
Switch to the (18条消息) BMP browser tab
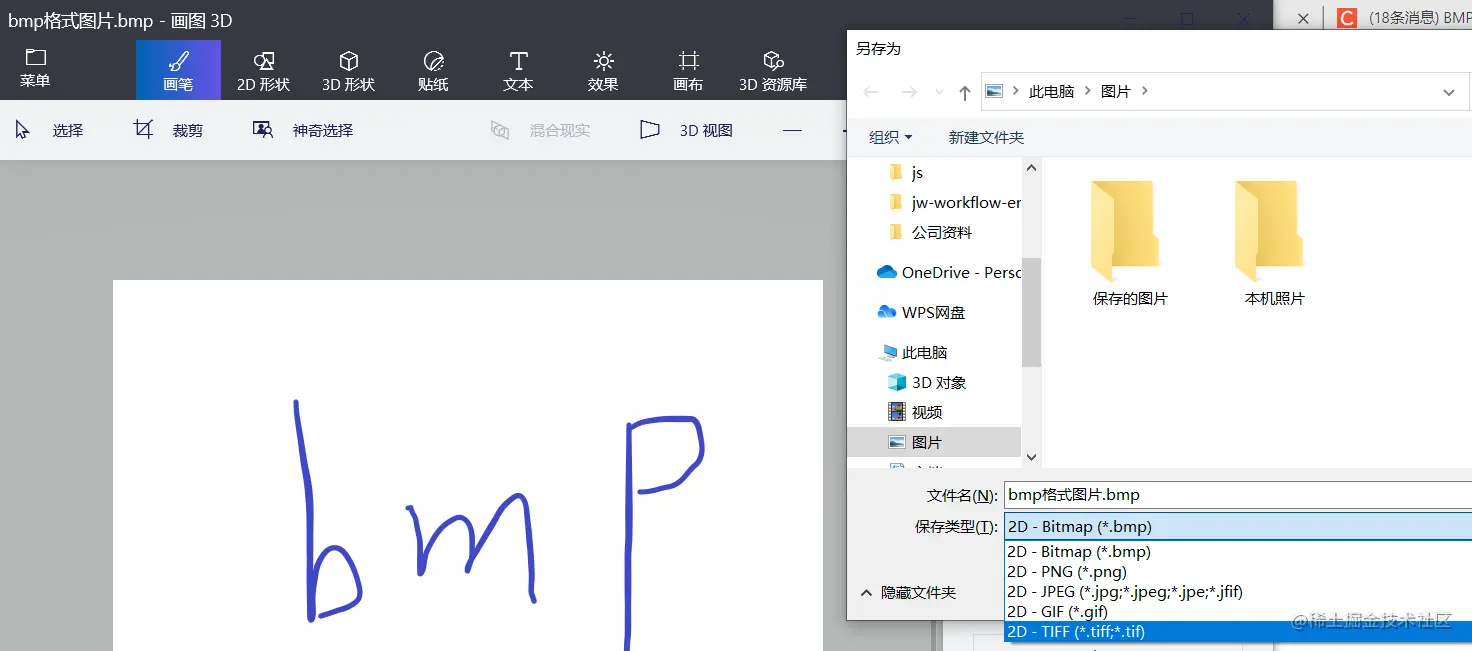(1404, 18)
